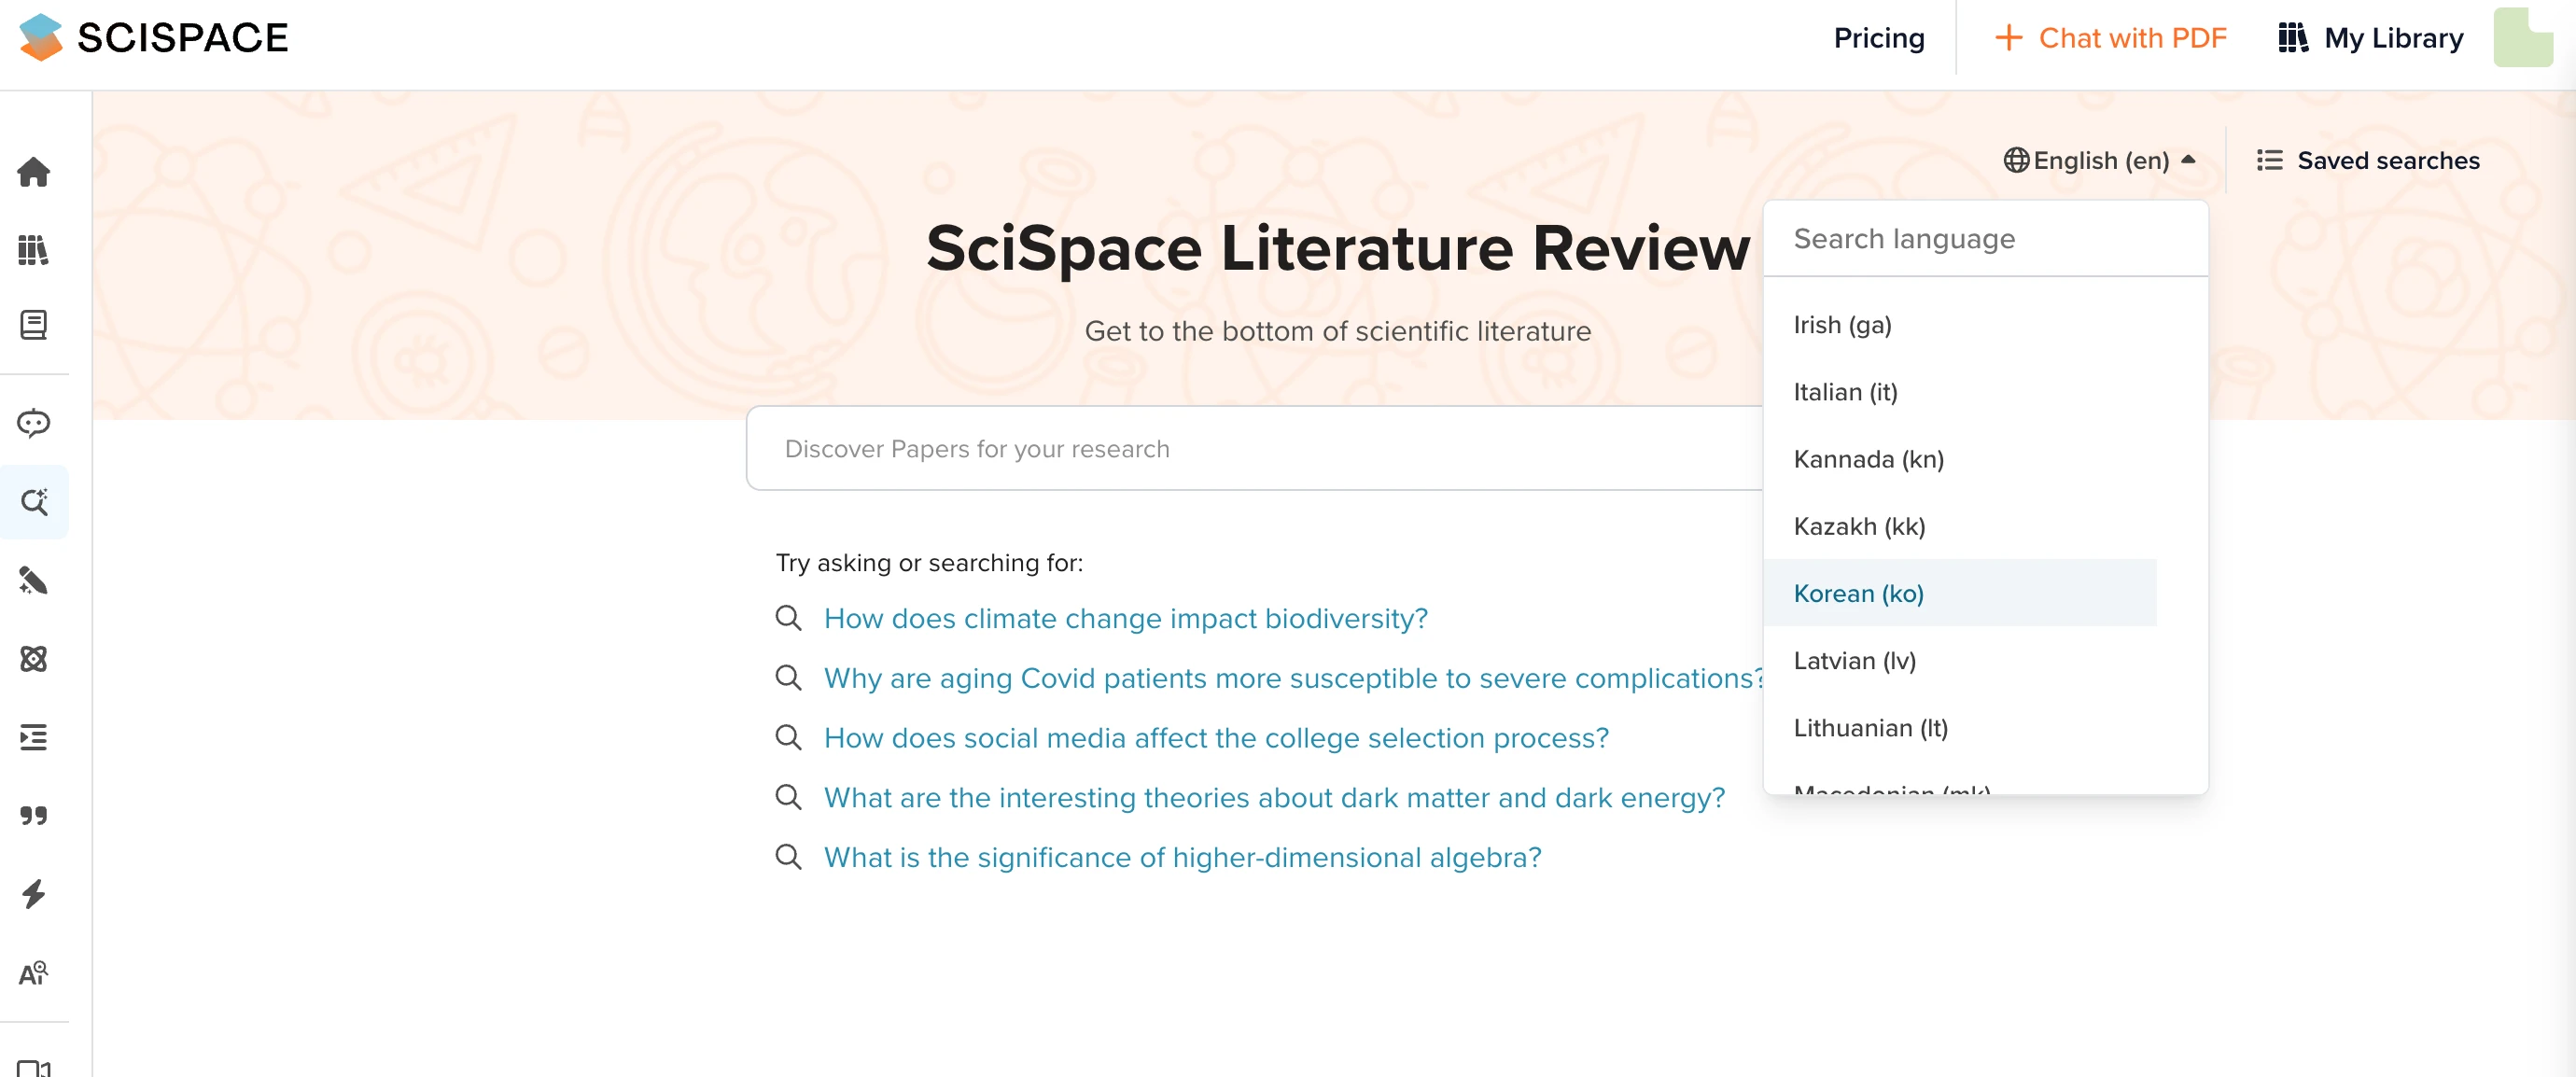Viewport: 2576px width, 1077px height.
Task: Open the Pricing page
Action: click(1878, 38)
